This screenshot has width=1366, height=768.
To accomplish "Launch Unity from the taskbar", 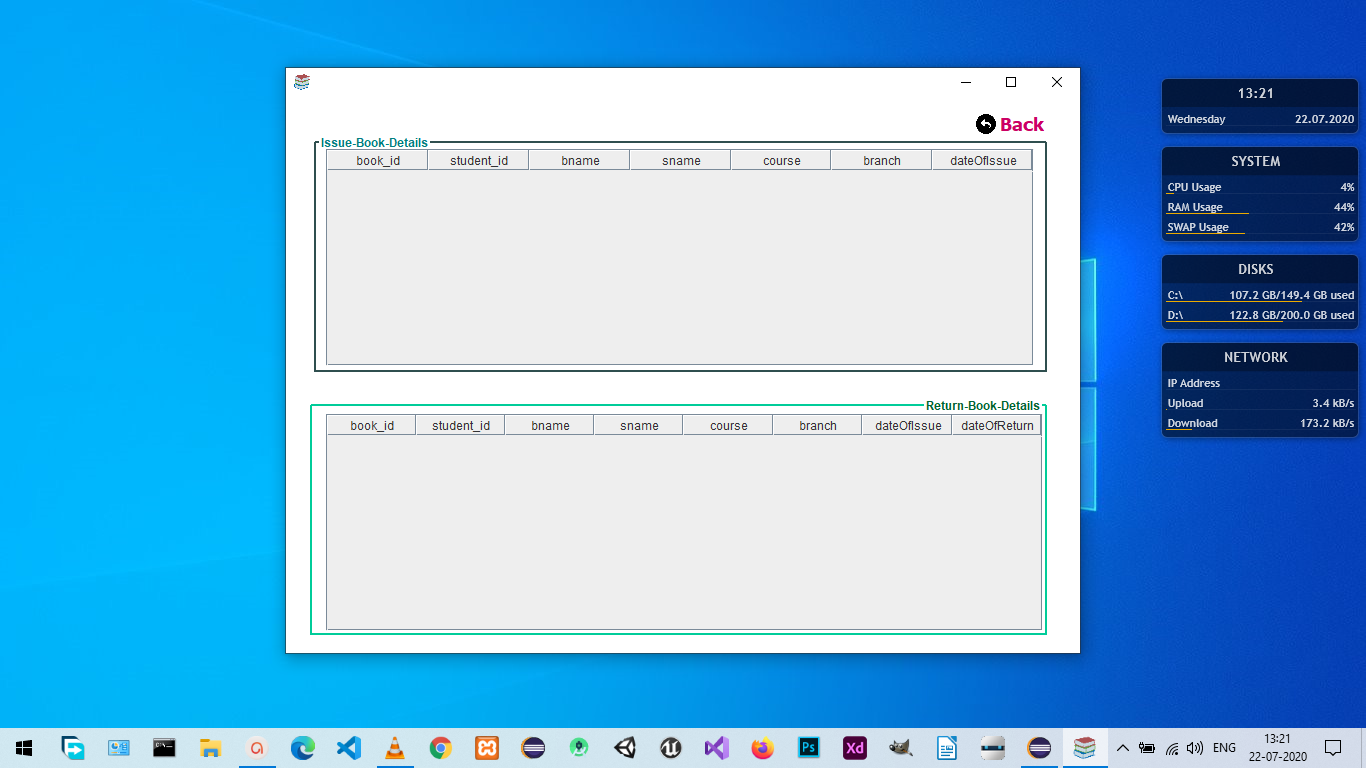I will coord(625,747).
